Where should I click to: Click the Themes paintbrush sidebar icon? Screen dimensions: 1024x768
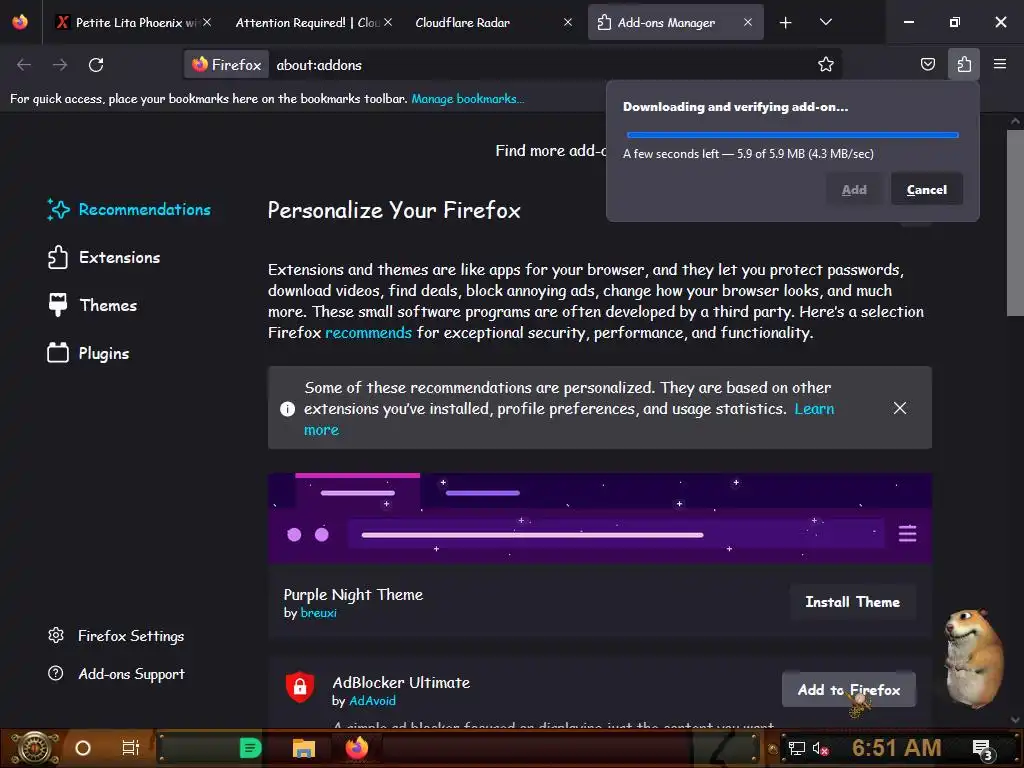coord(57,305)
